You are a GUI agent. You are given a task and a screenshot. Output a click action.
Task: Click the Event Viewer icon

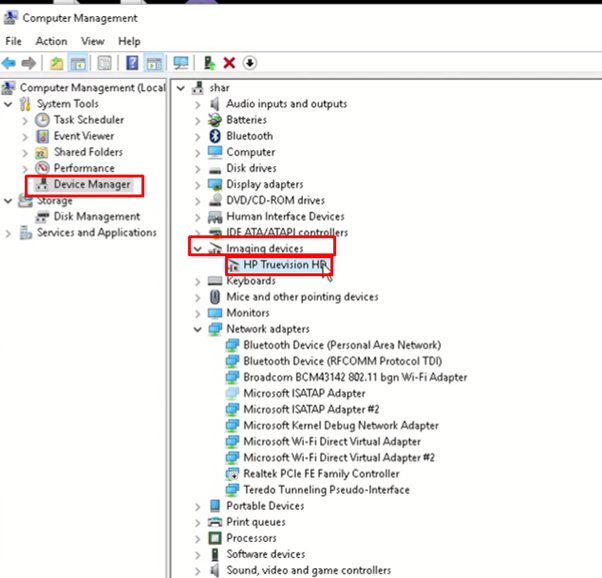(x=42, y=136)
